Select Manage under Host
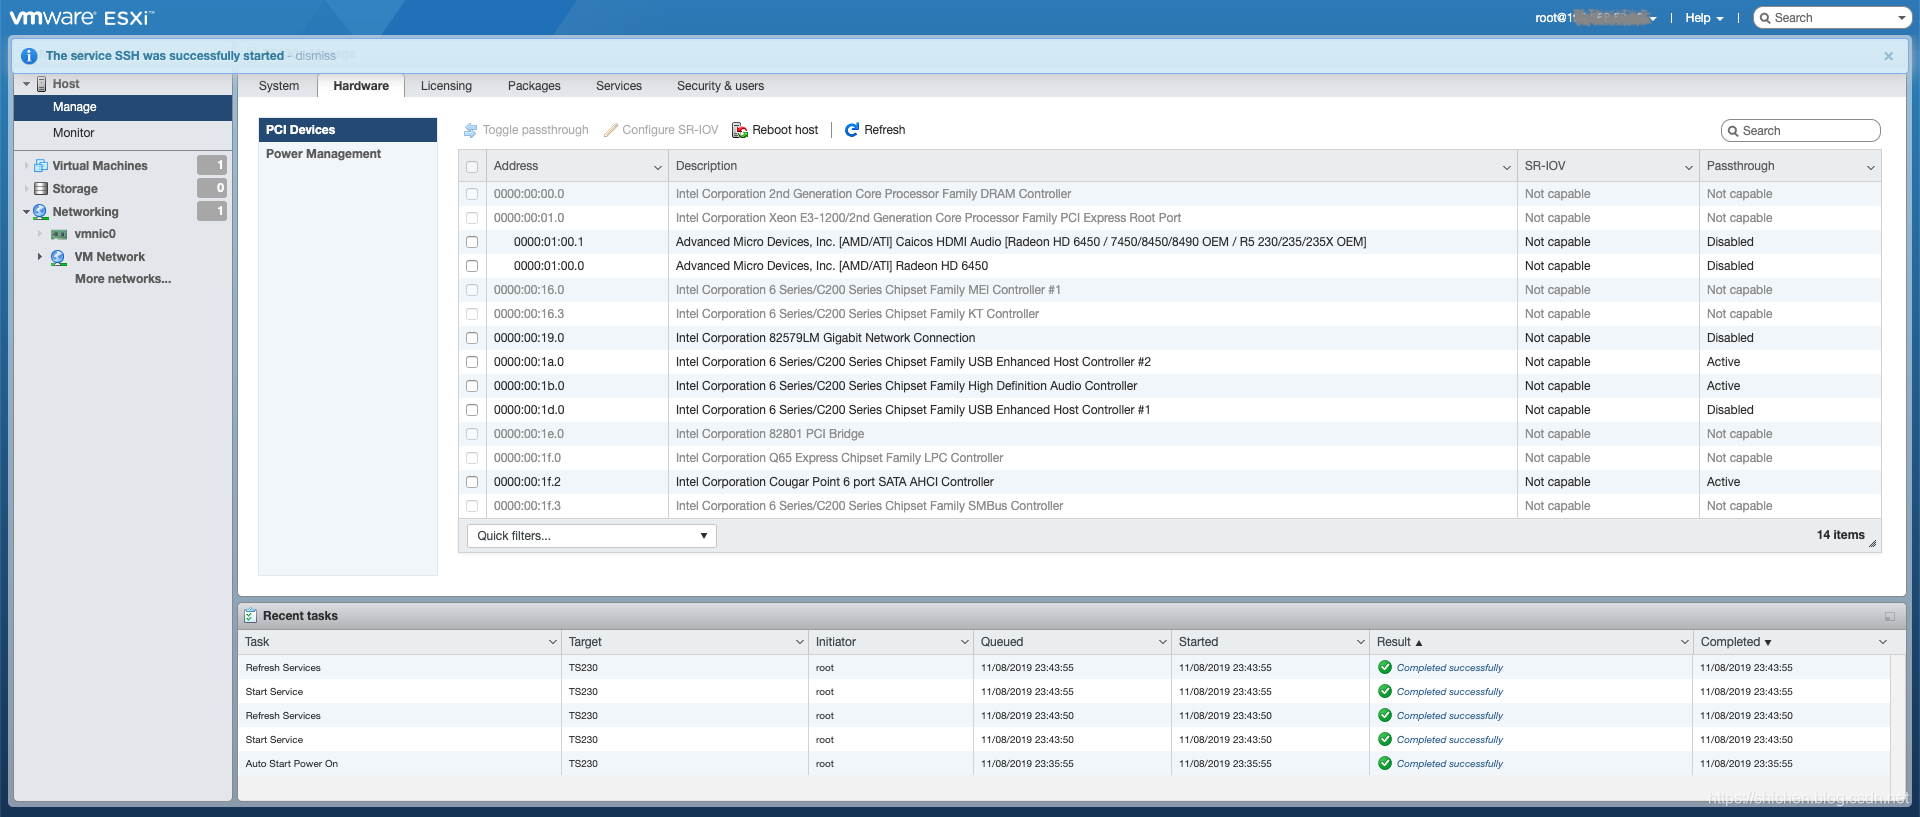This screenshot has height=817, width=1920. click(x=123, y=107)
